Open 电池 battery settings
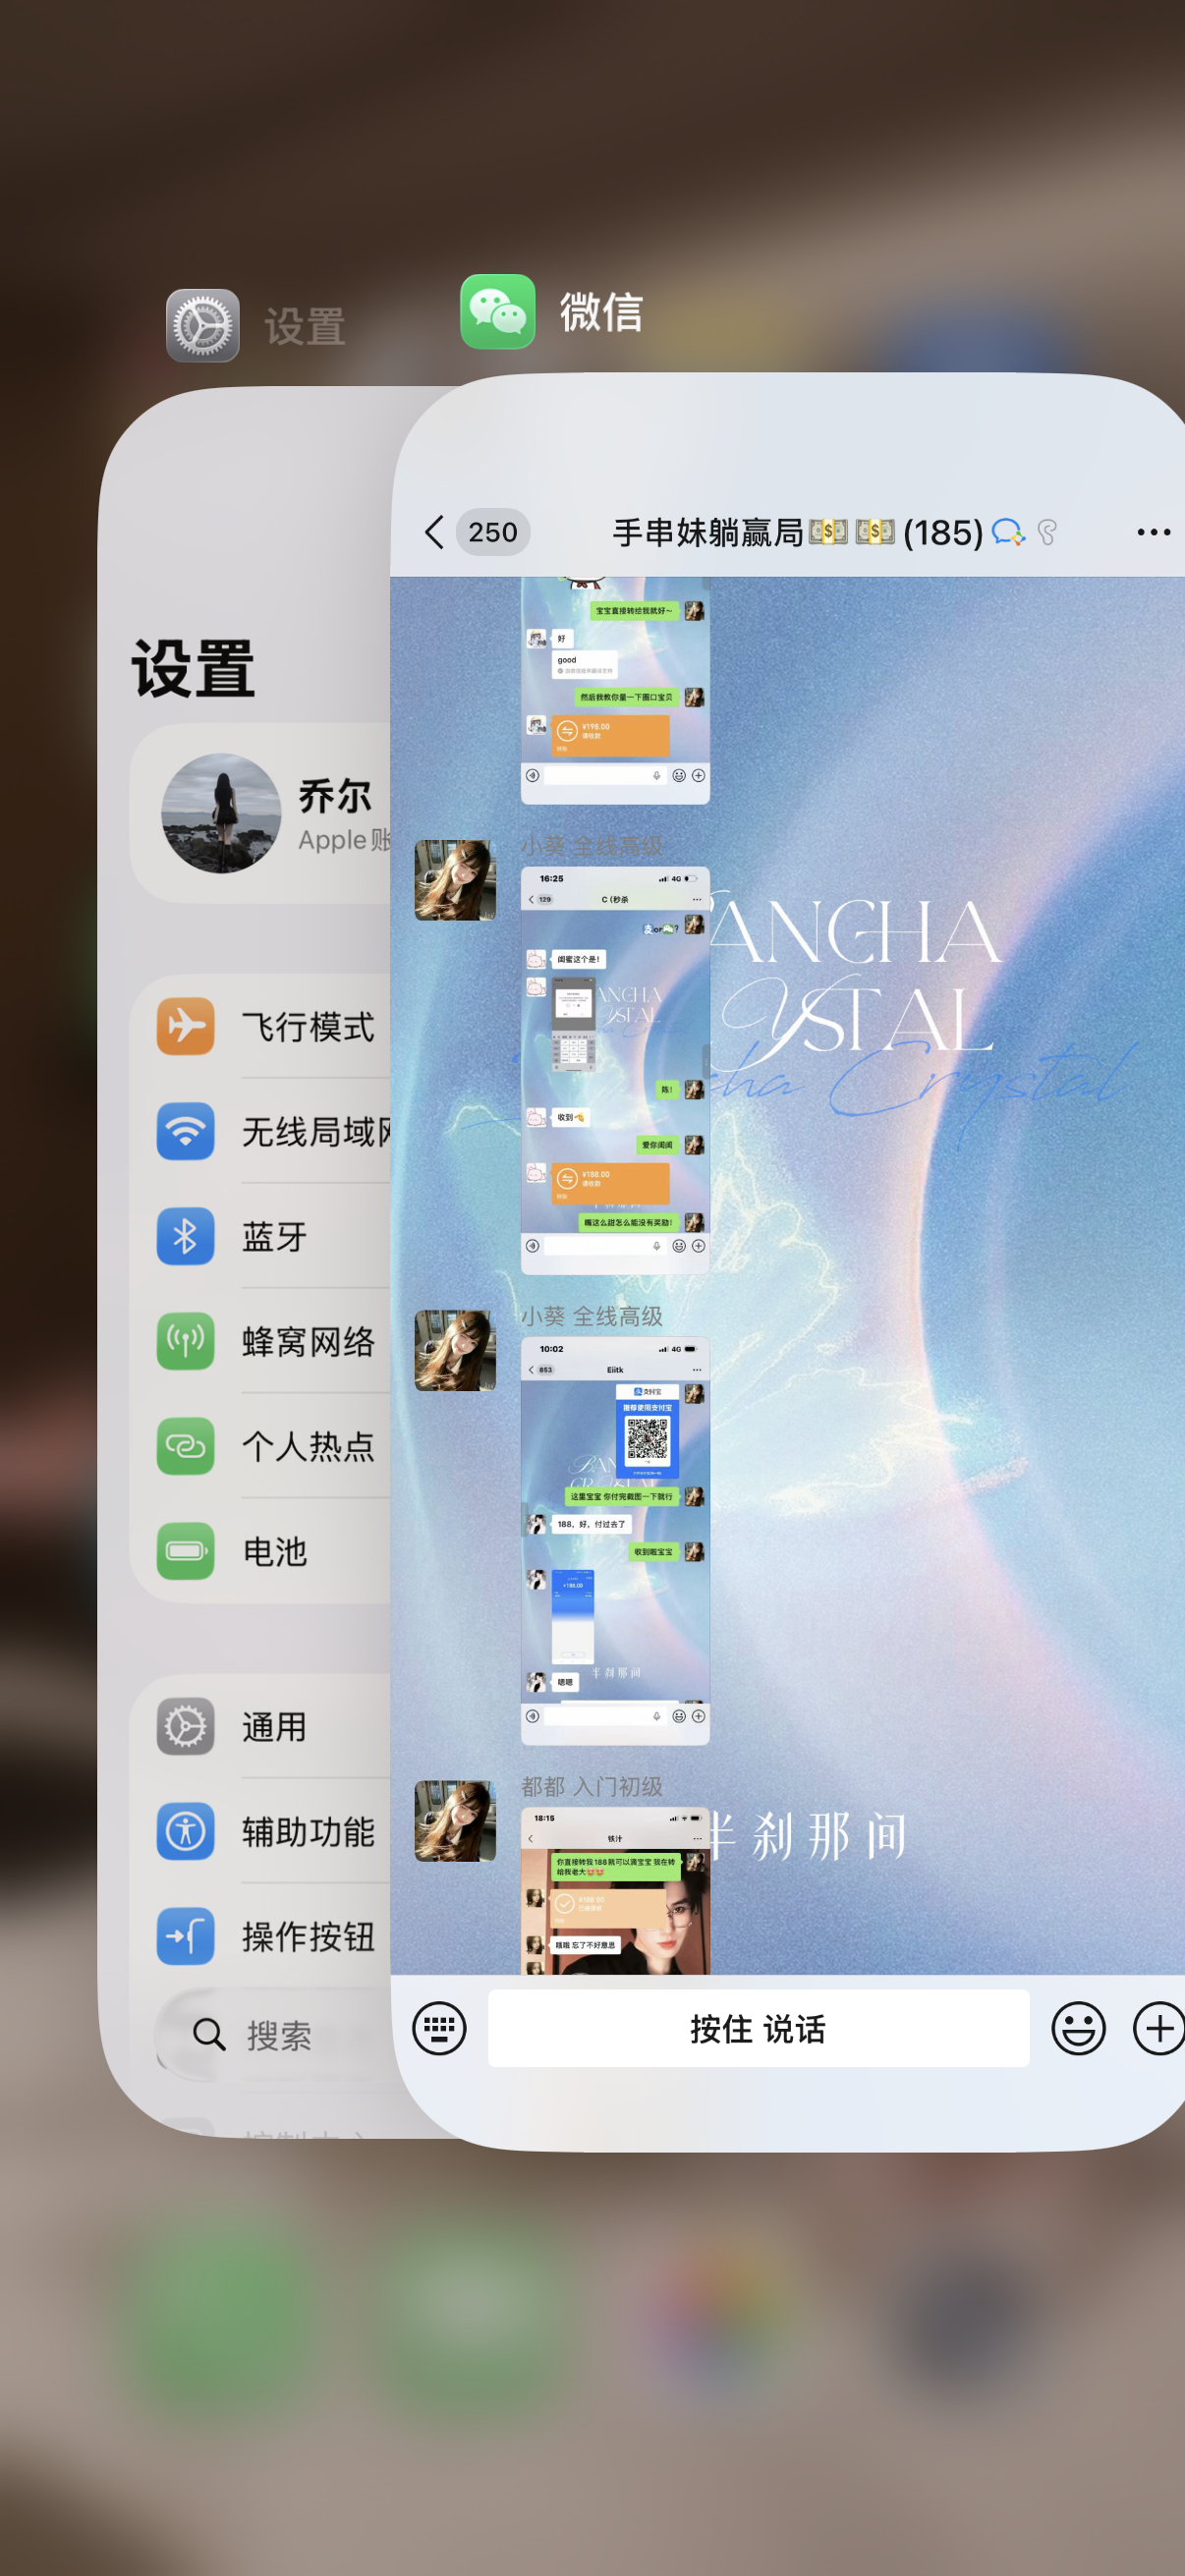The width and height of the screenshot is (1185, 2576). click(260, 1551)
